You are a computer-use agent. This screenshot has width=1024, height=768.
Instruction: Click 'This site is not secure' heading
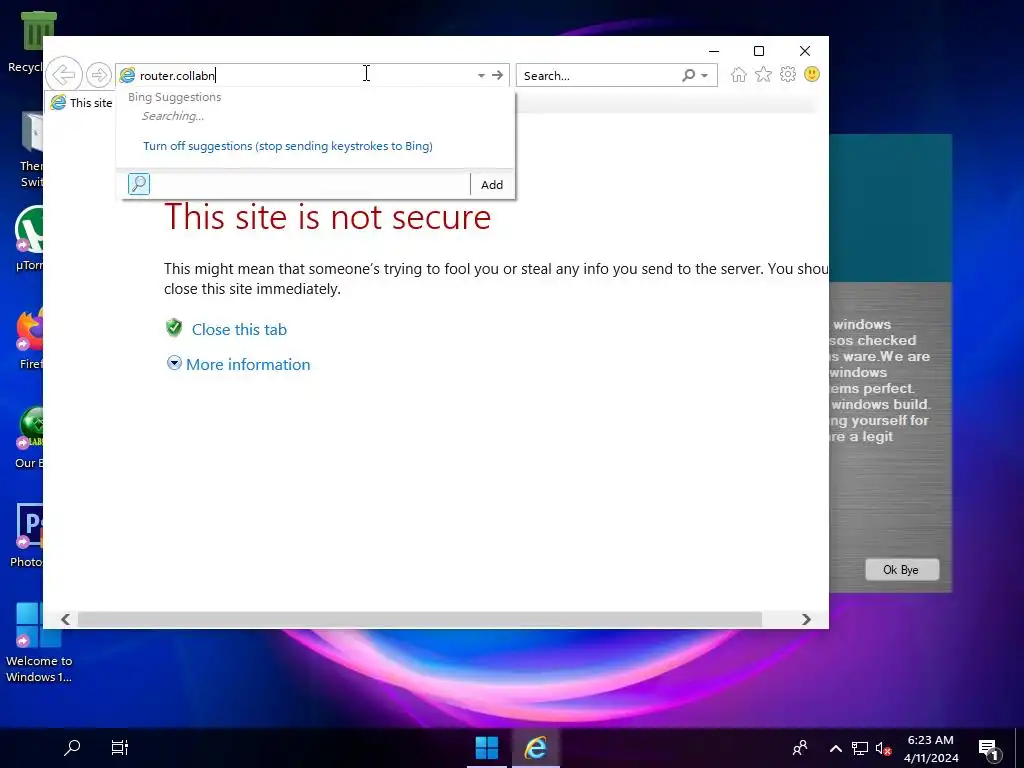pyautogui.click(x=327, y=217)
